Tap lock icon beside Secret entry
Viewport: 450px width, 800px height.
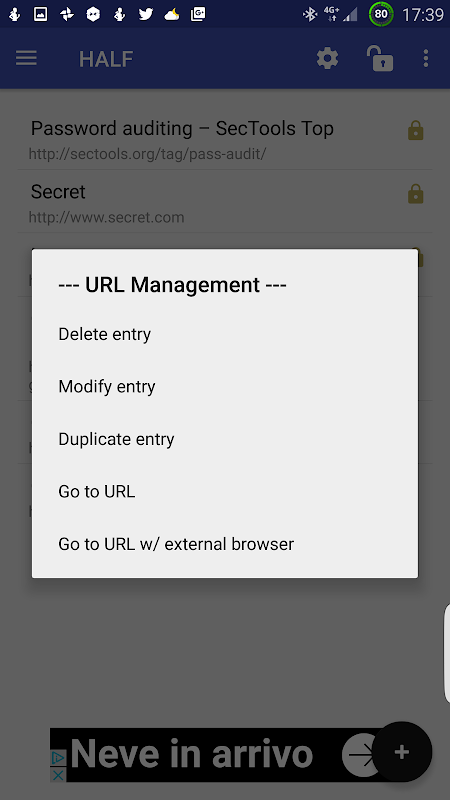[x=416, y=194]
